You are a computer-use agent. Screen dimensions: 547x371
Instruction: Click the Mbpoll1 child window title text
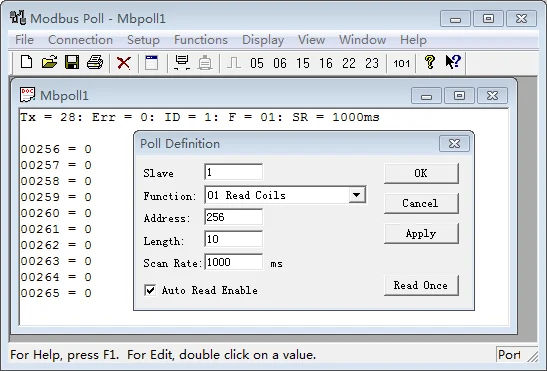coord(64,95)
